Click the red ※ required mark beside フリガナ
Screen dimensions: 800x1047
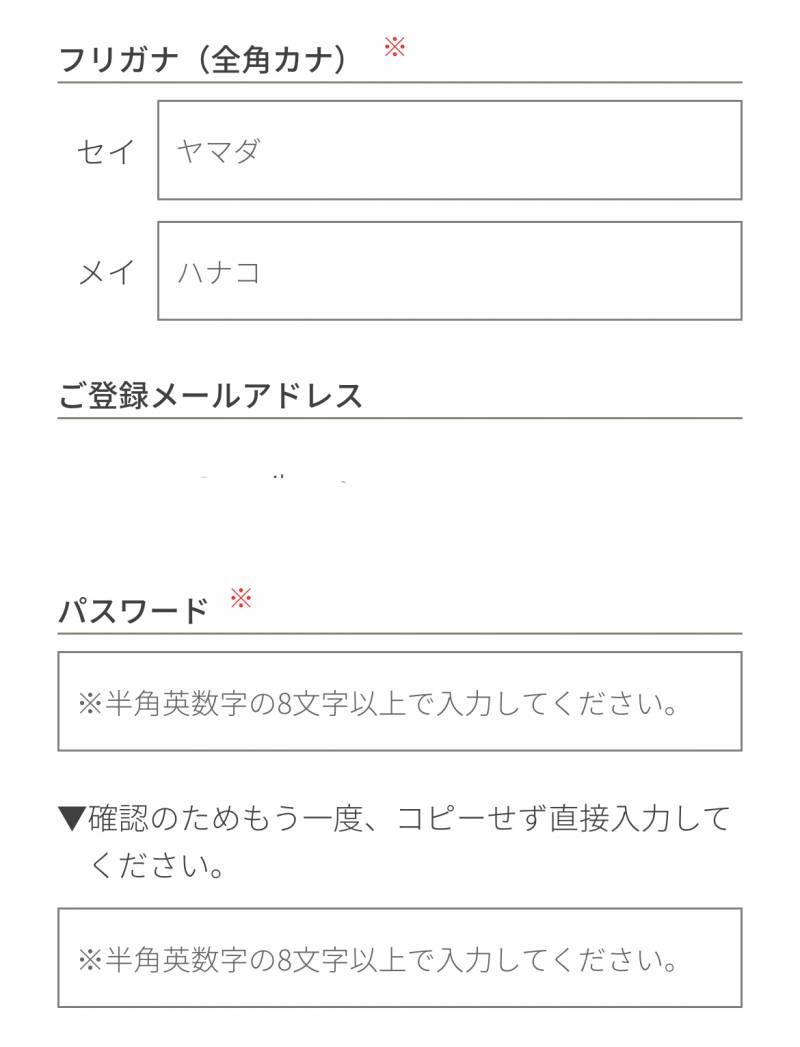click(x=395, y=47)
